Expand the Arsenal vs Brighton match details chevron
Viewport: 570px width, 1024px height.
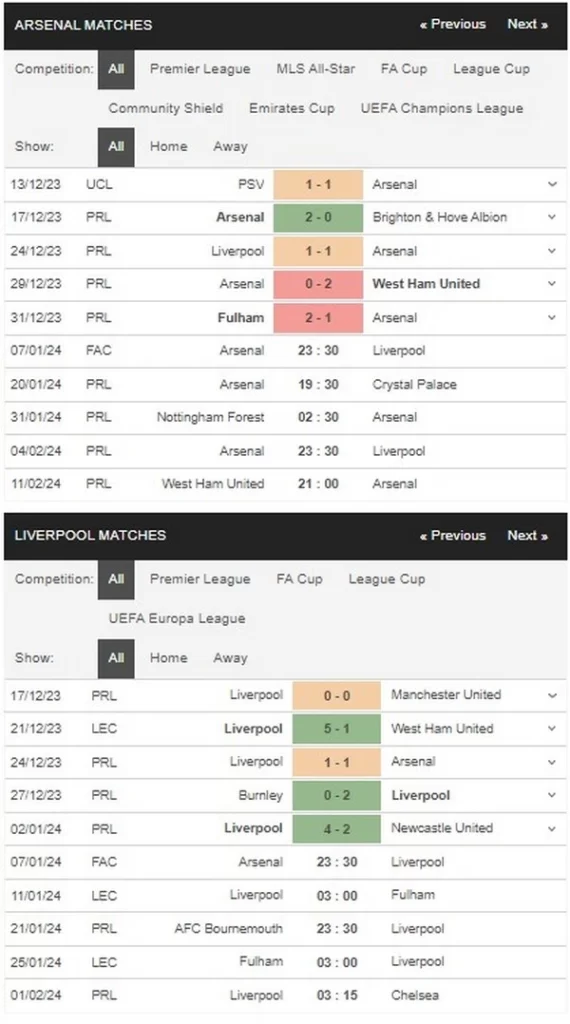(x=552, y=217)
